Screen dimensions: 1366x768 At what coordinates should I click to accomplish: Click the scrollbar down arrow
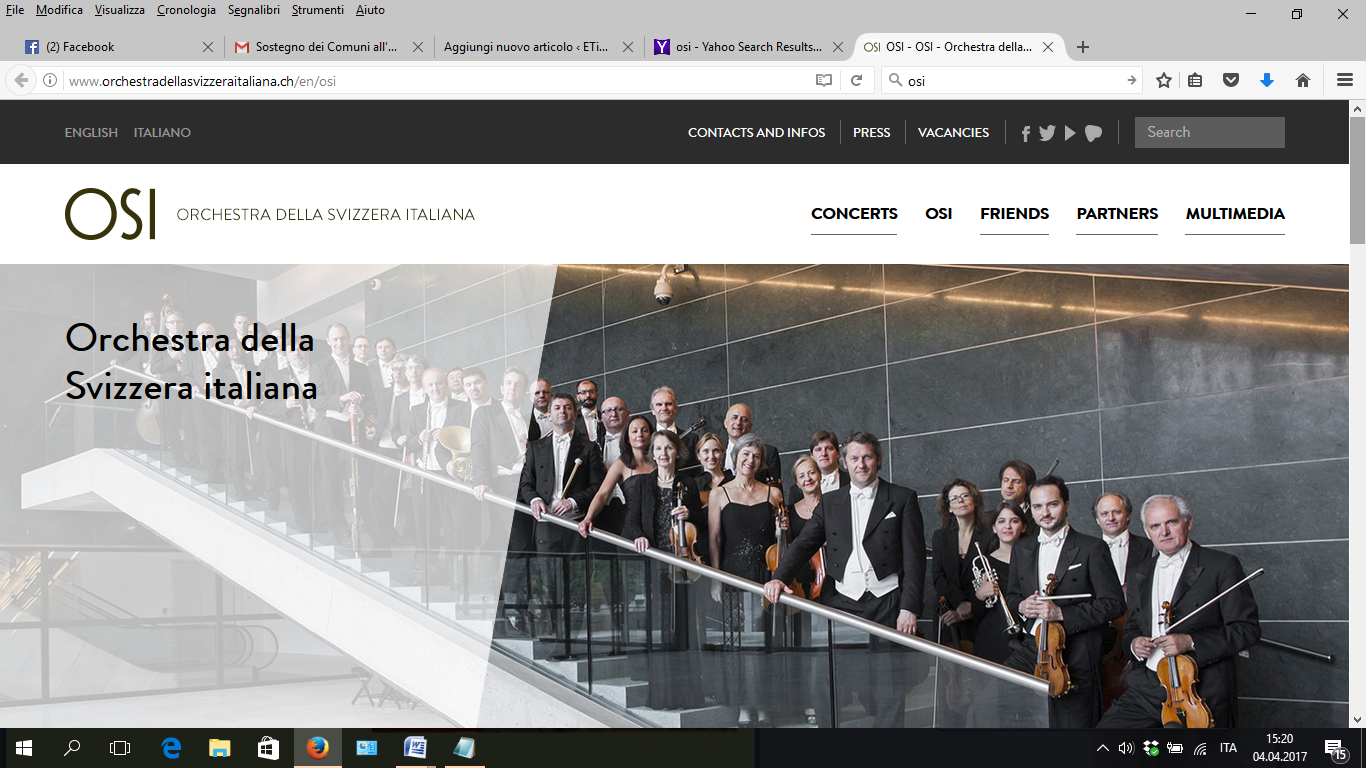tap(1357, 719)
